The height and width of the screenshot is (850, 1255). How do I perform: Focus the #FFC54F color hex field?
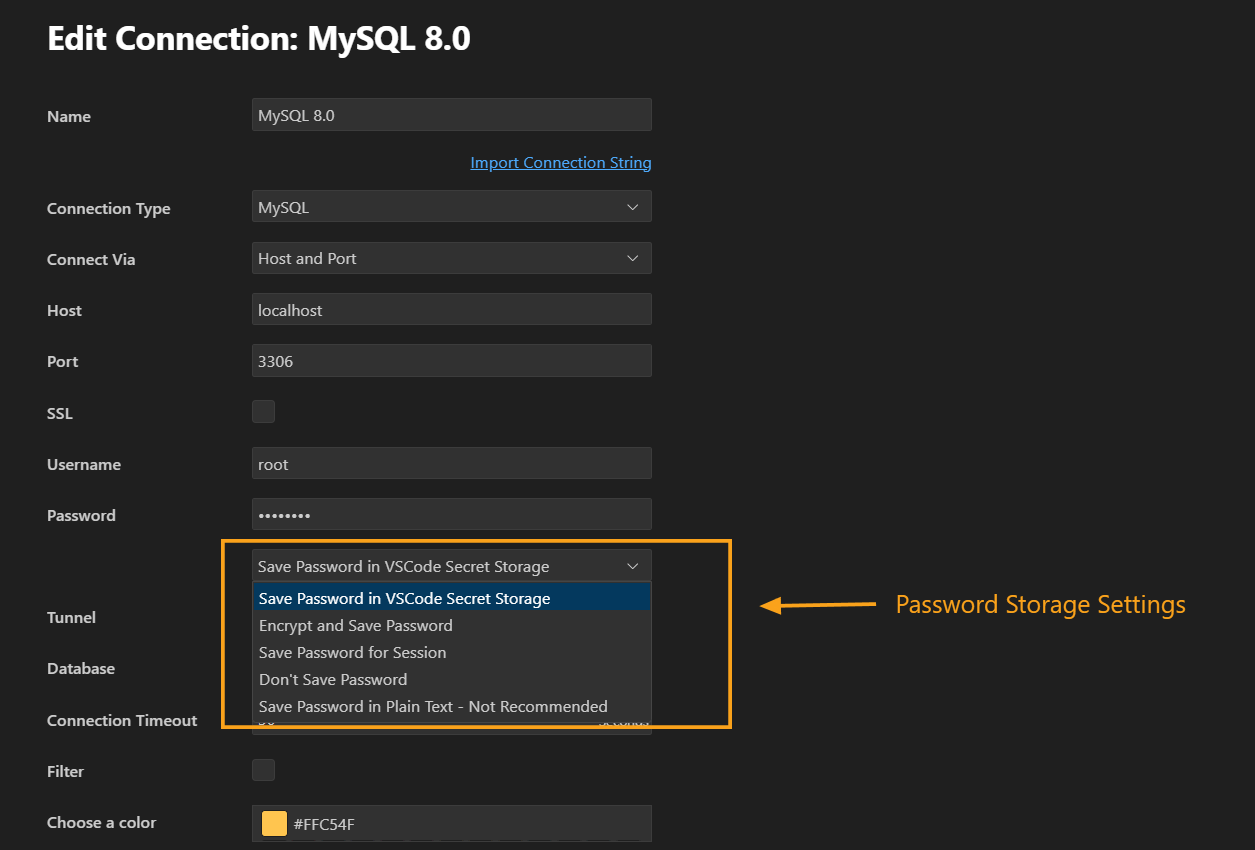(465, 824)
